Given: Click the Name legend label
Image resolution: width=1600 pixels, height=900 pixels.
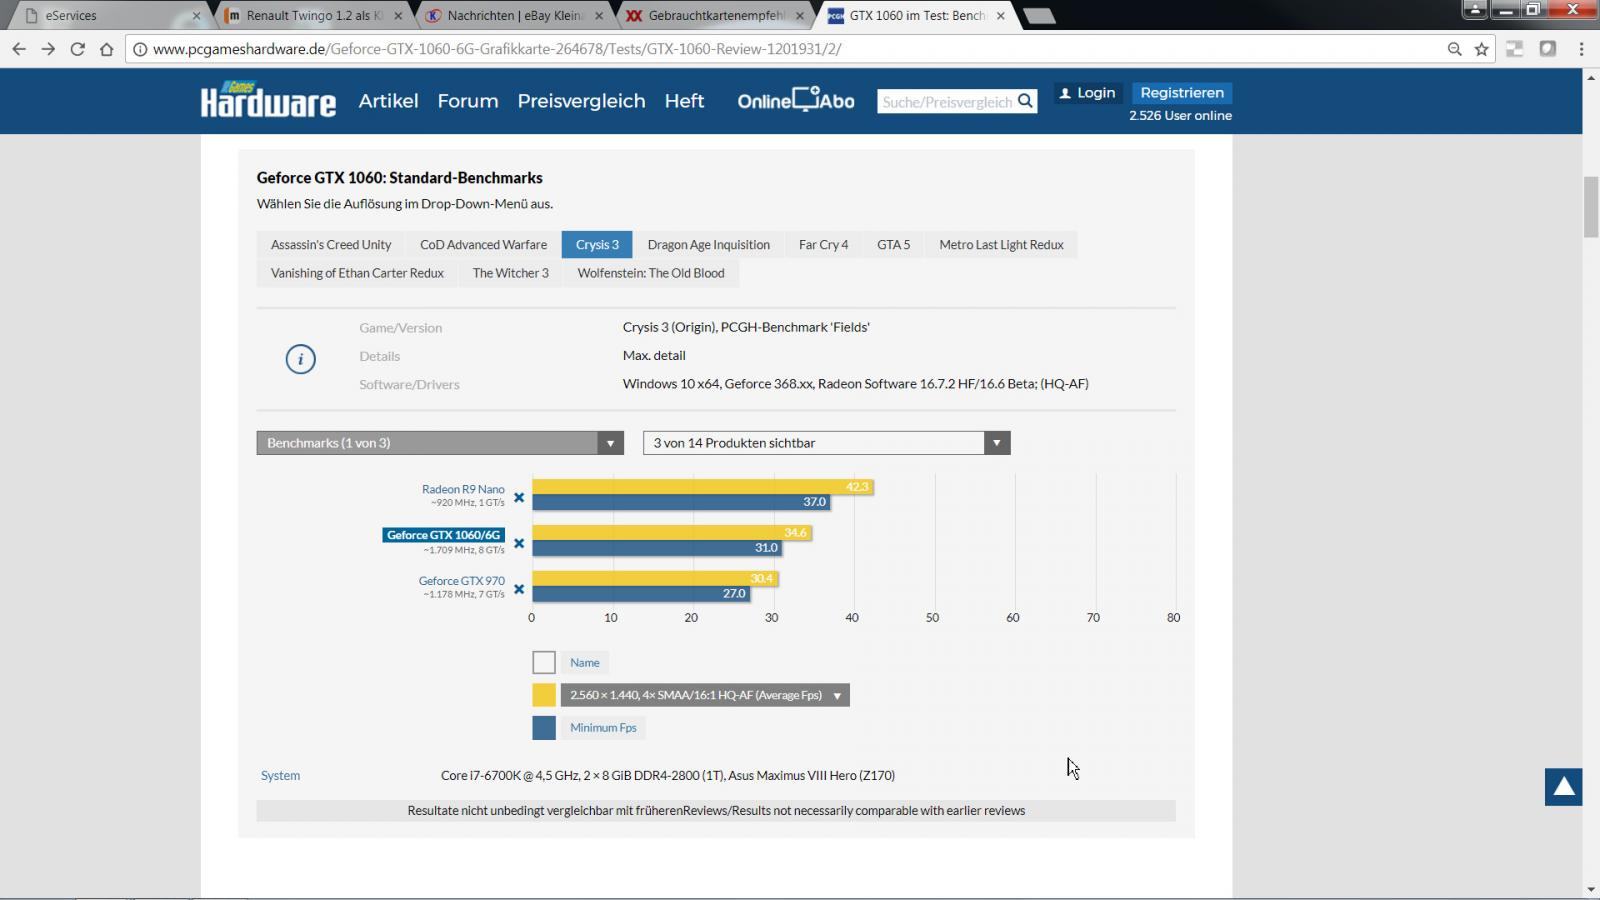Looking at the screenshot, I should coord(585,663).
